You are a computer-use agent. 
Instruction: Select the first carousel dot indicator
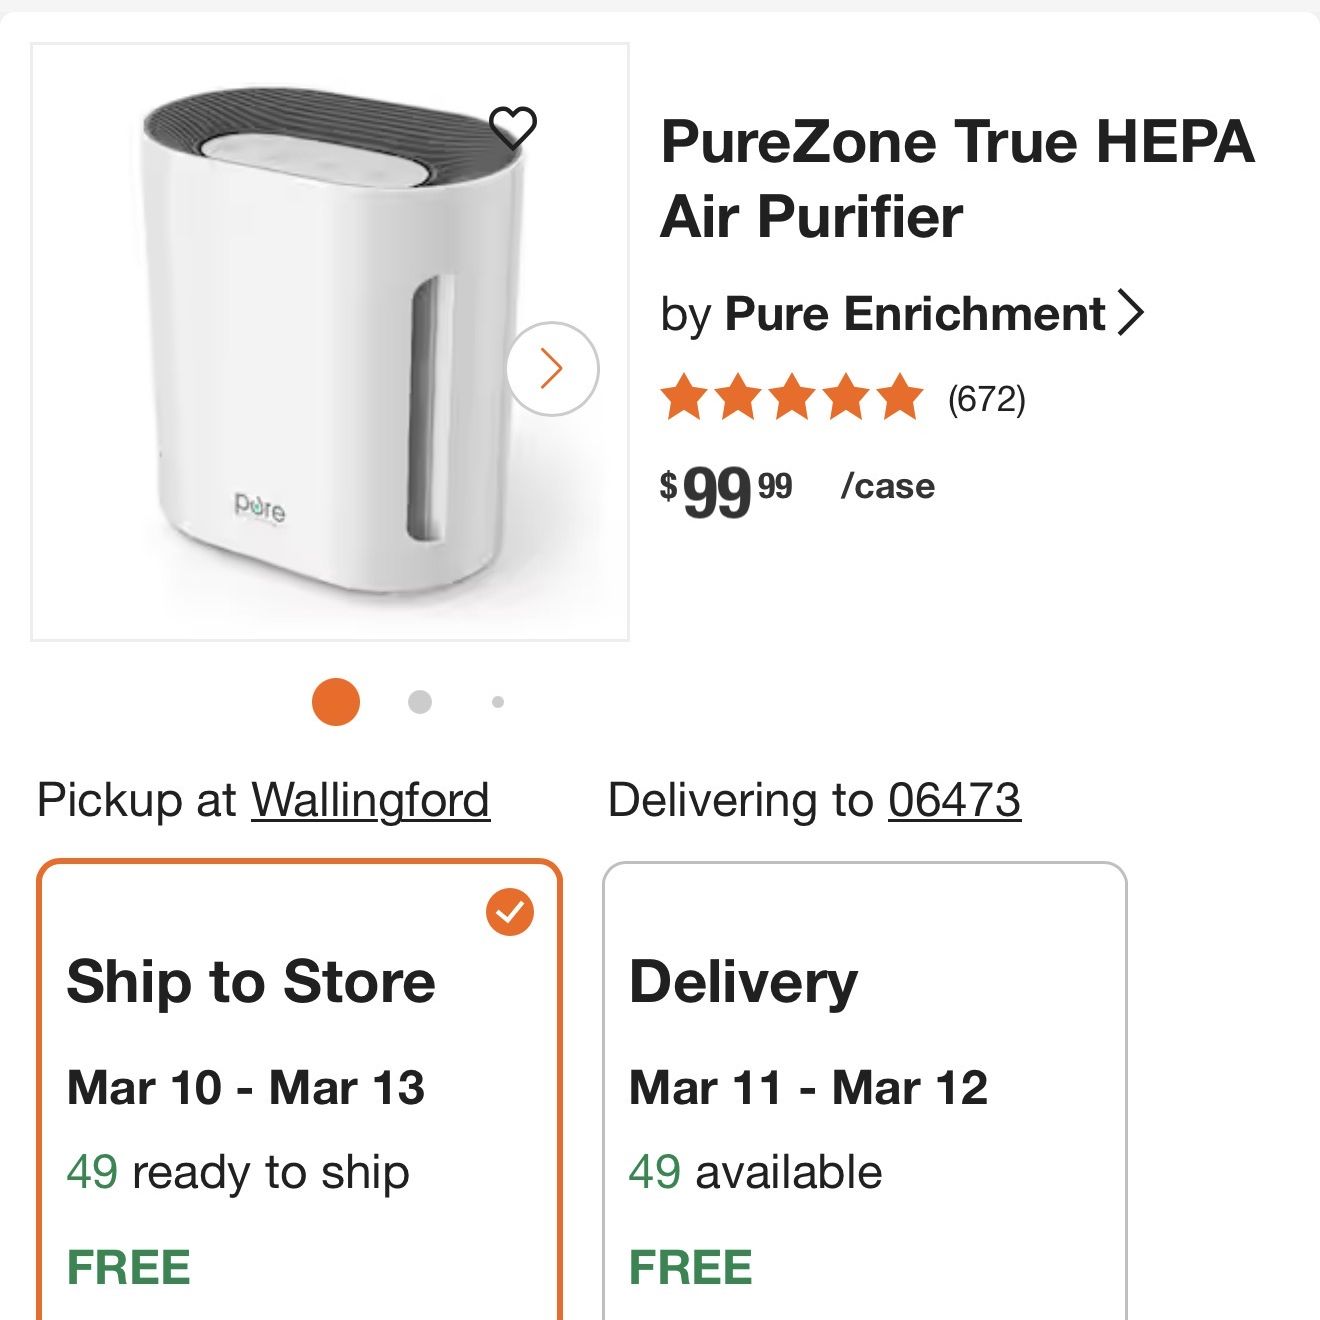[336, 702]
